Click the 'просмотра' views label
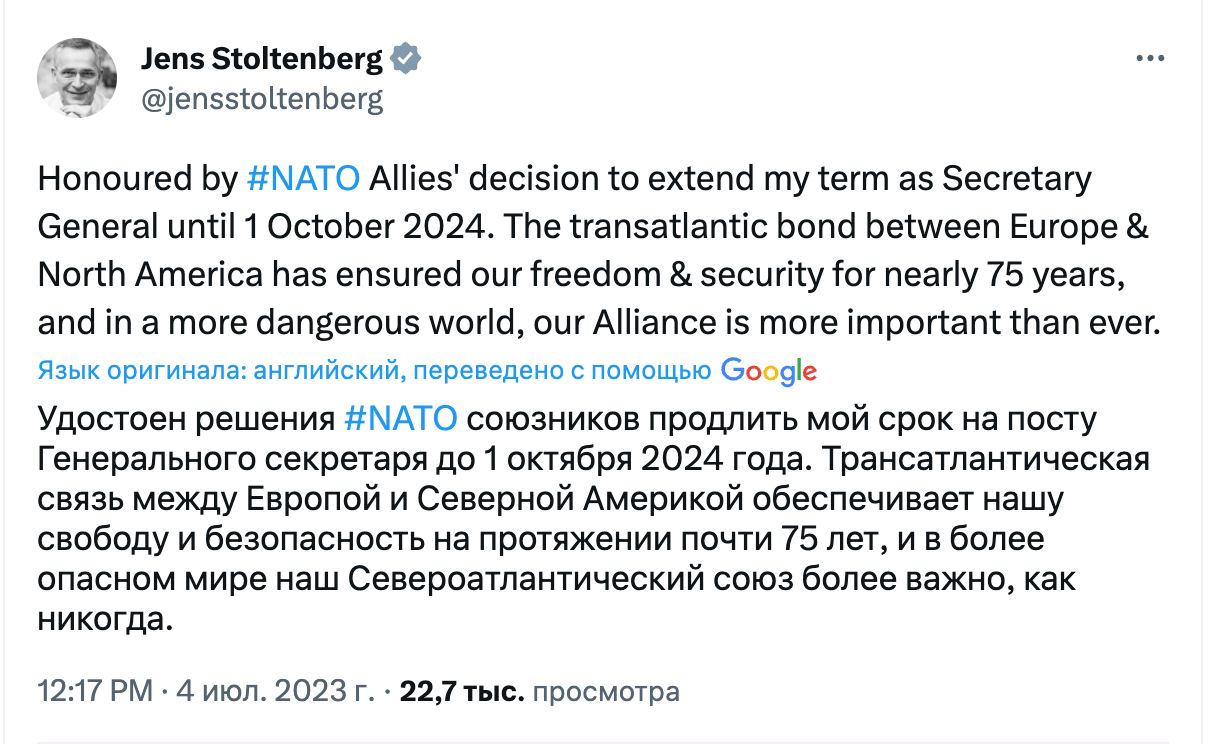The width and height of the screenshot is (1208, 744). [x=606, y=691]
